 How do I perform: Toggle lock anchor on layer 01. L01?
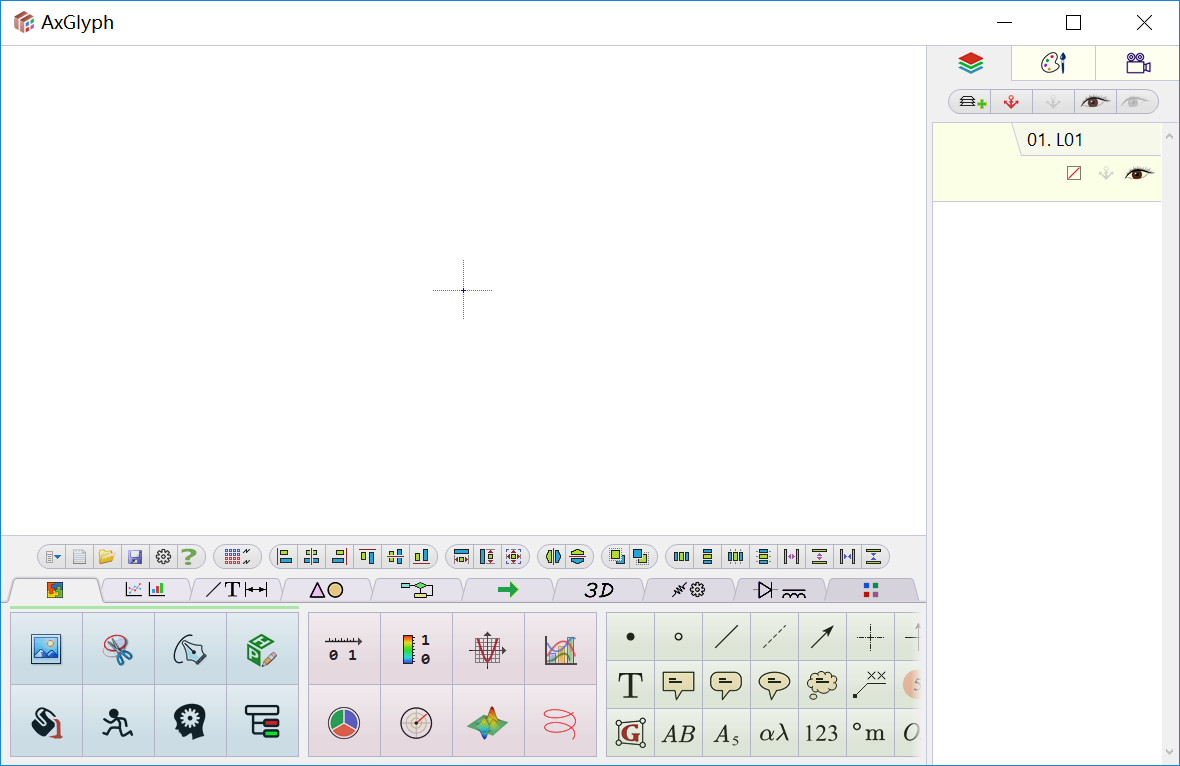pyautogui.click(x=1105, y=174)
